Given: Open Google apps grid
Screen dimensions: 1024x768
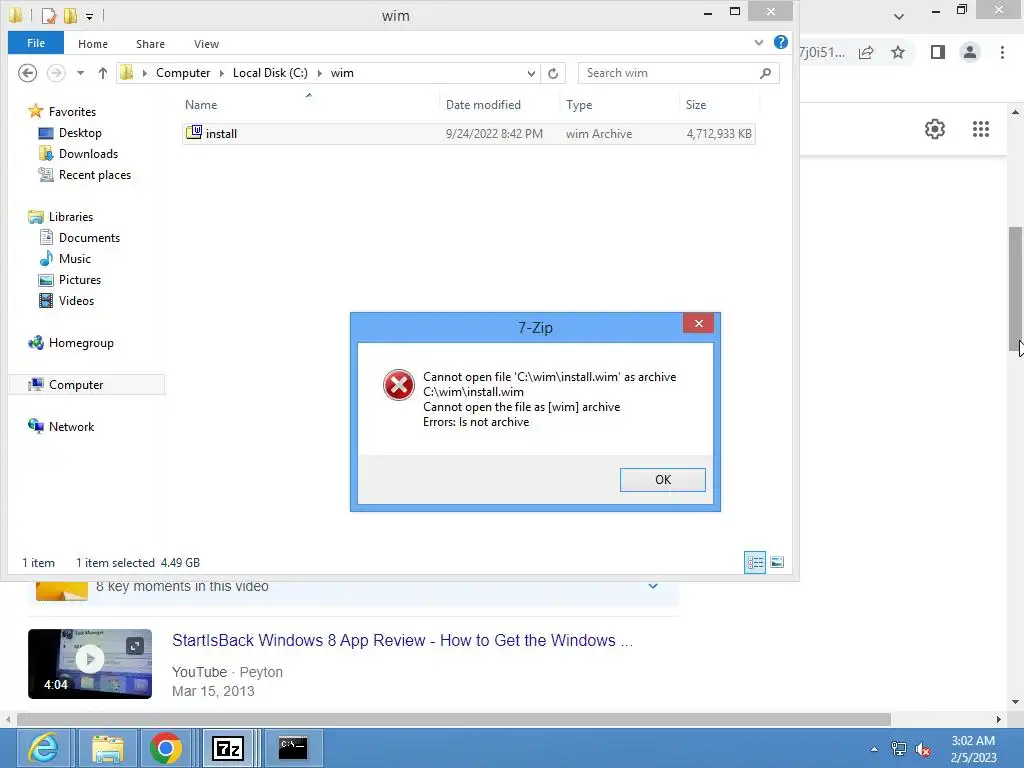Looking at the screenshot, I should (x=981, y=129).
